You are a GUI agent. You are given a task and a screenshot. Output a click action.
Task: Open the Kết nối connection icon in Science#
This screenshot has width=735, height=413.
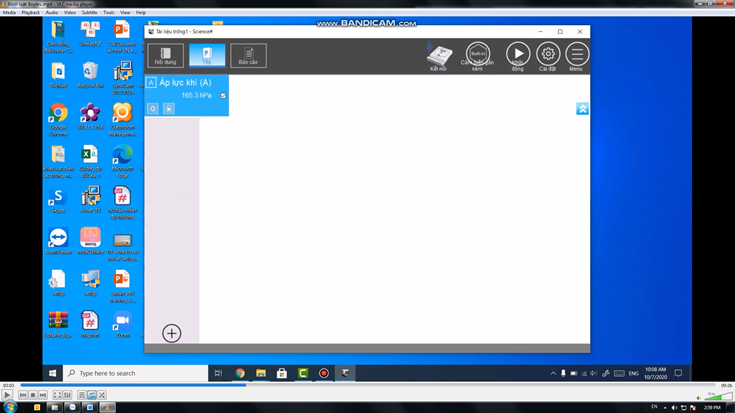pos(439,57)
